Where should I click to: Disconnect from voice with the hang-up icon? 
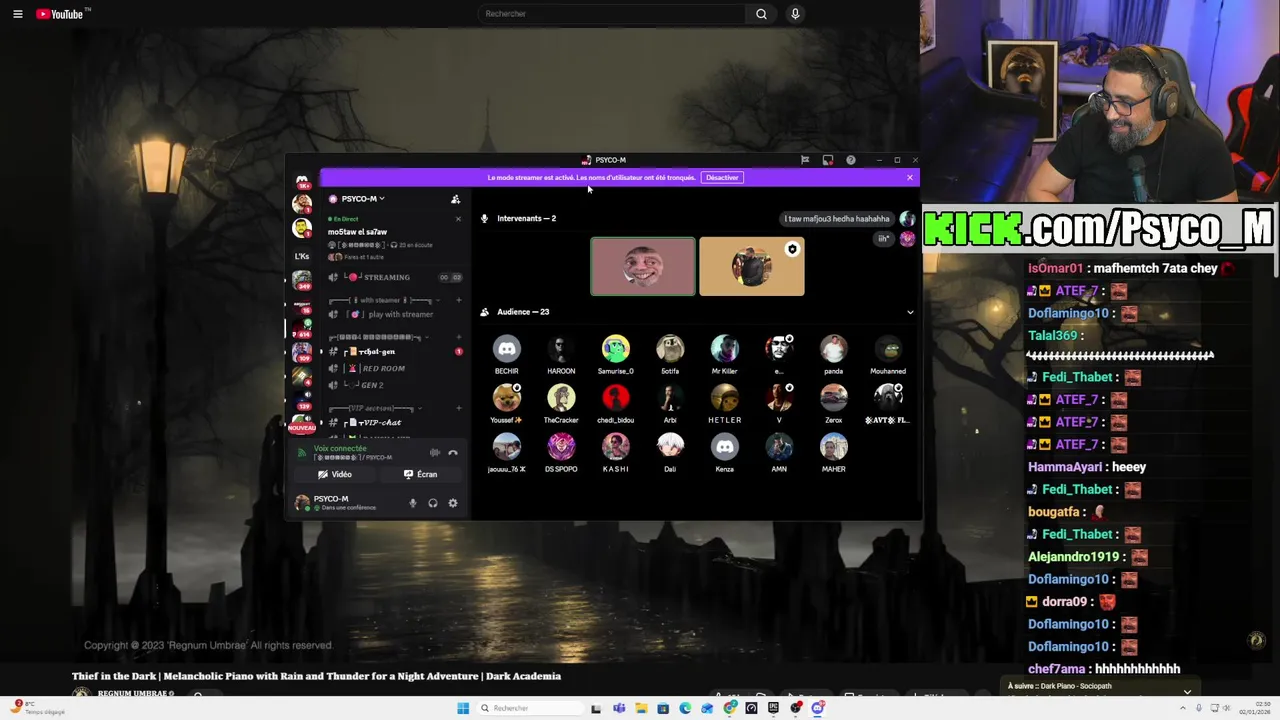pos(453,453)
